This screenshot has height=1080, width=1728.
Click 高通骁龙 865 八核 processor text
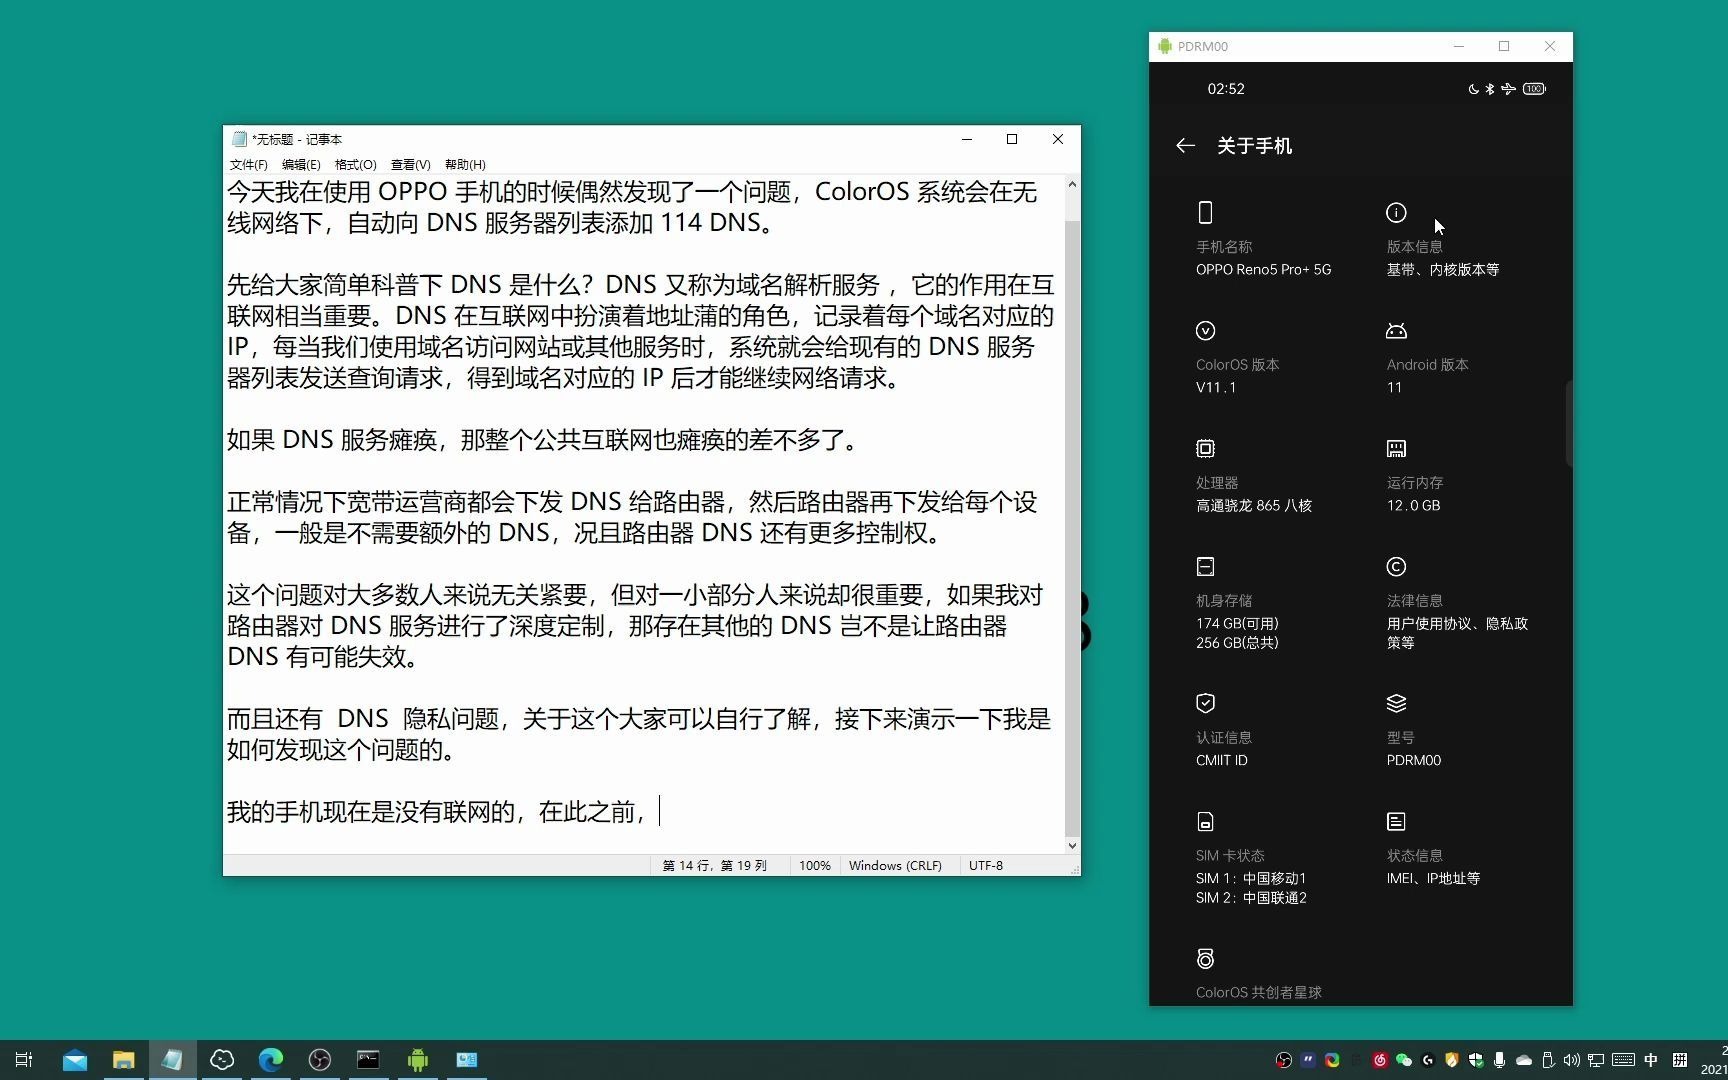click(x=1254, y=506)
